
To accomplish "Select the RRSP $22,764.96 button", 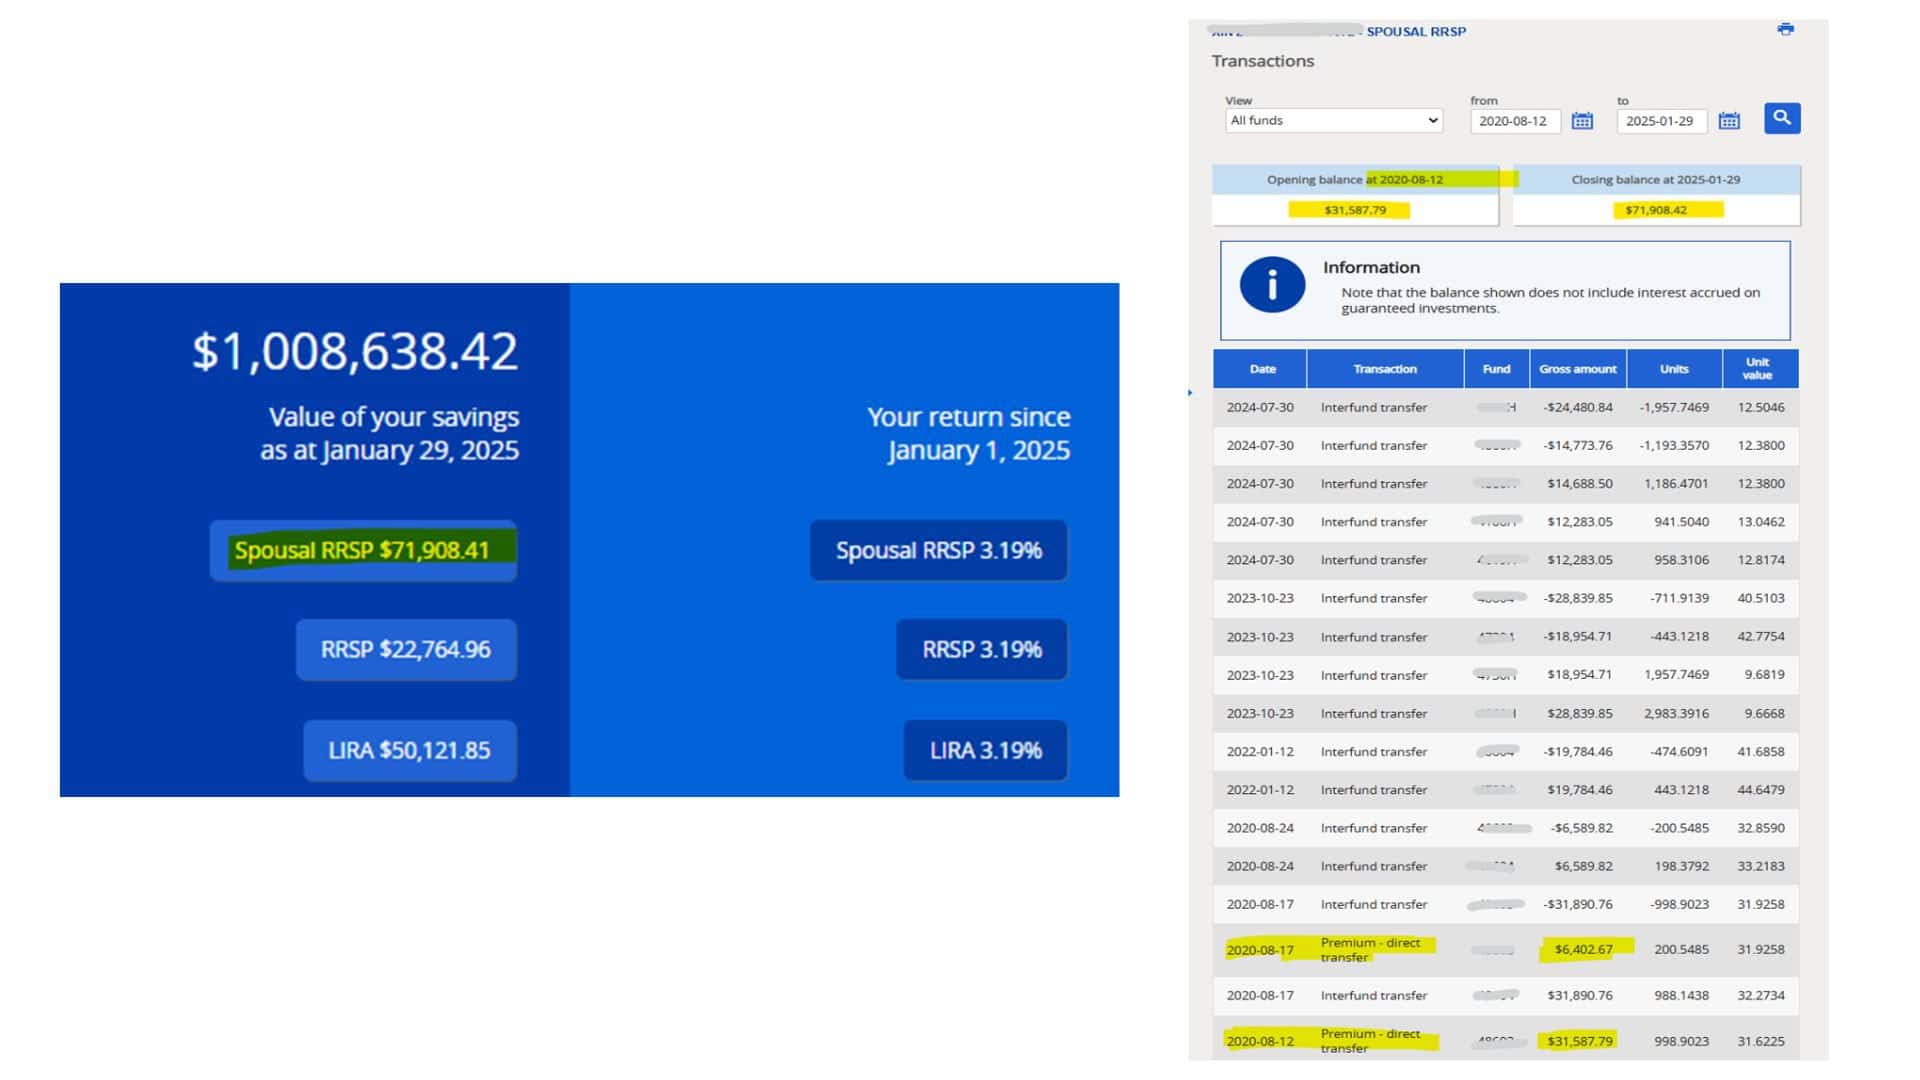I will pos(406,650).
